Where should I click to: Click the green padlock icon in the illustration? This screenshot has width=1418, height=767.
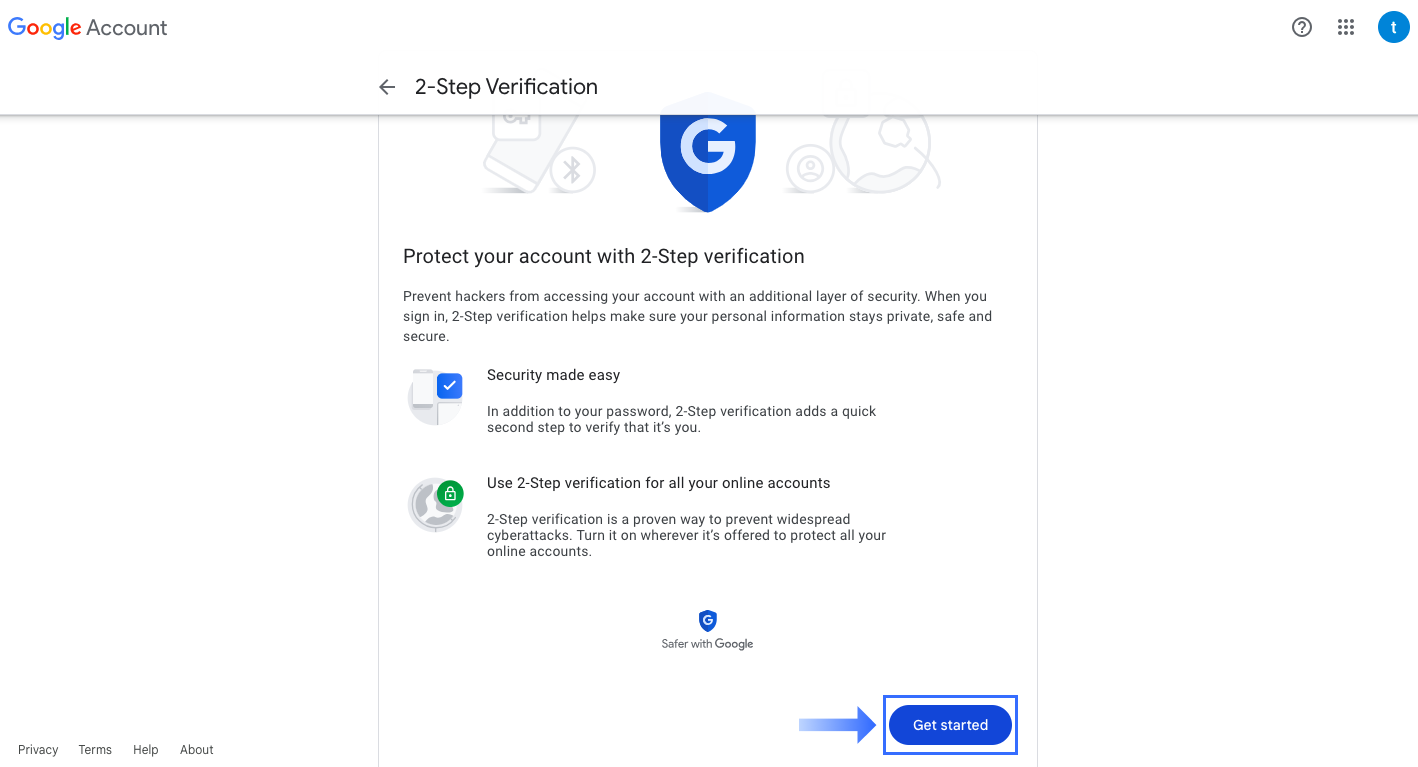pyautogui.click(x=449, y=493)
